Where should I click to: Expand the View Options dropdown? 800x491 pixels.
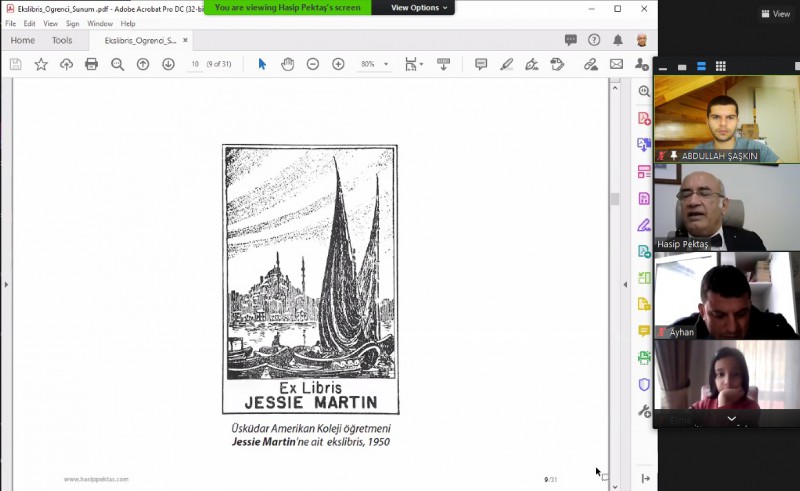pos(418,7)
